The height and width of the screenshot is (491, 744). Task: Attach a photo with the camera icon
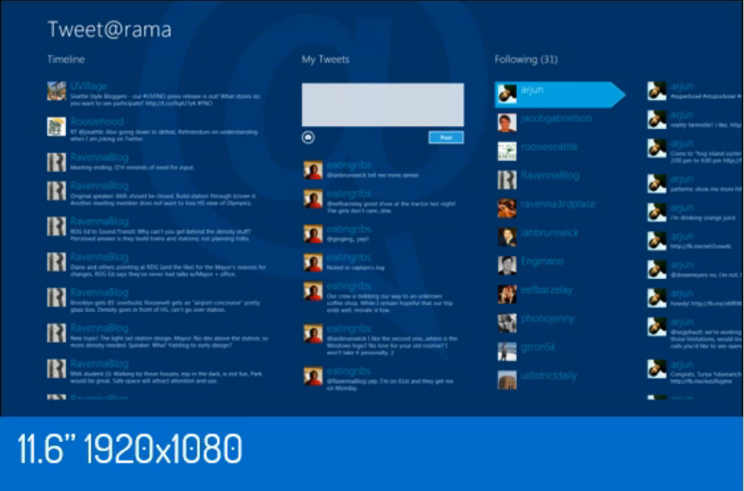click(x=308, y=138)
